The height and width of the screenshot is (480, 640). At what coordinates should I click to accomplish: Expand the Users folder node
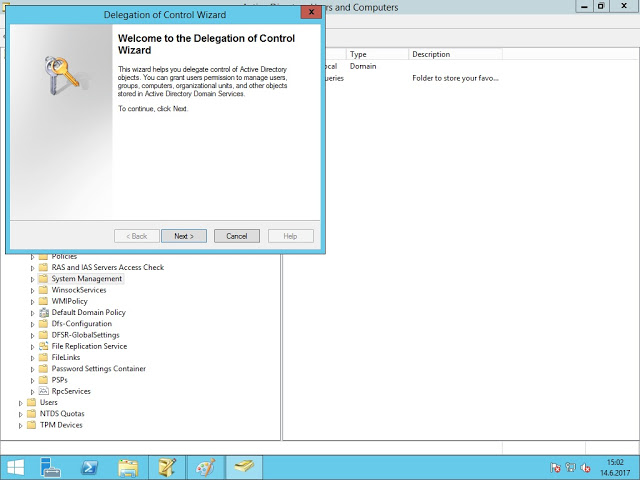tap(21, 403)
